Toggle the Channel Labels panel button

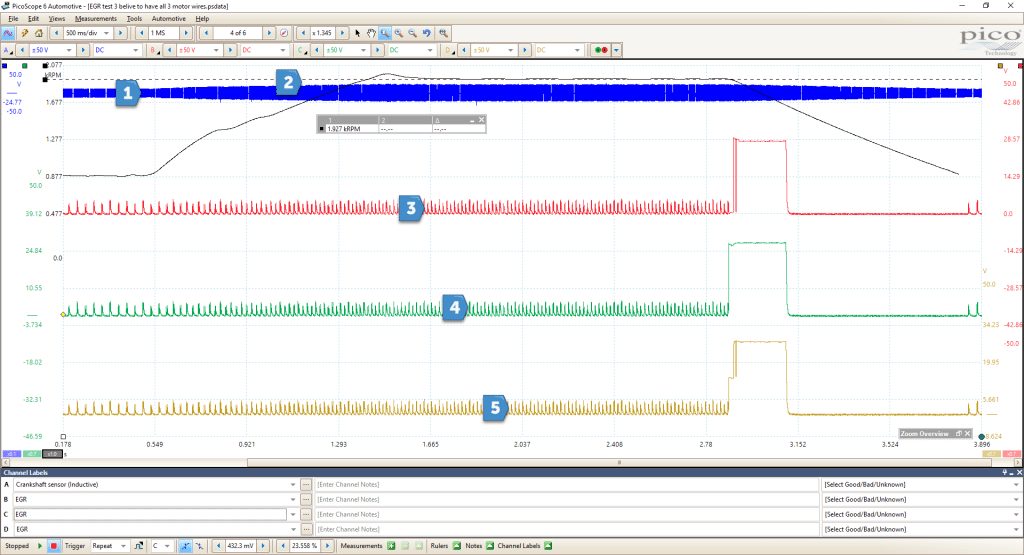click(548, 546)
